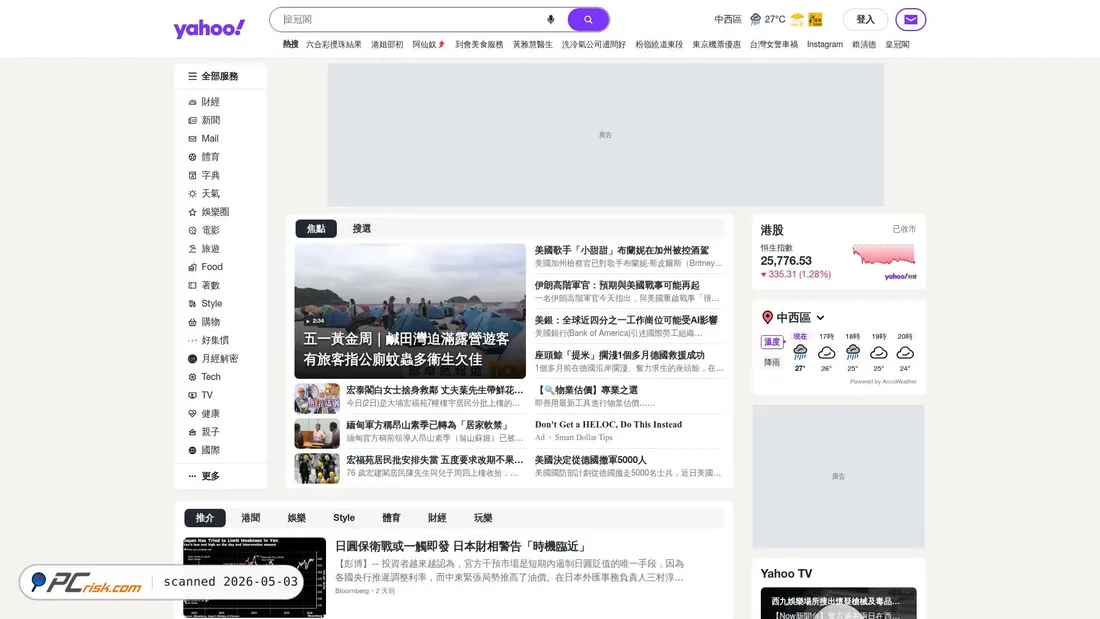
Task: Click the 電影 movie icon in sidebar
Action: point(192,230)
